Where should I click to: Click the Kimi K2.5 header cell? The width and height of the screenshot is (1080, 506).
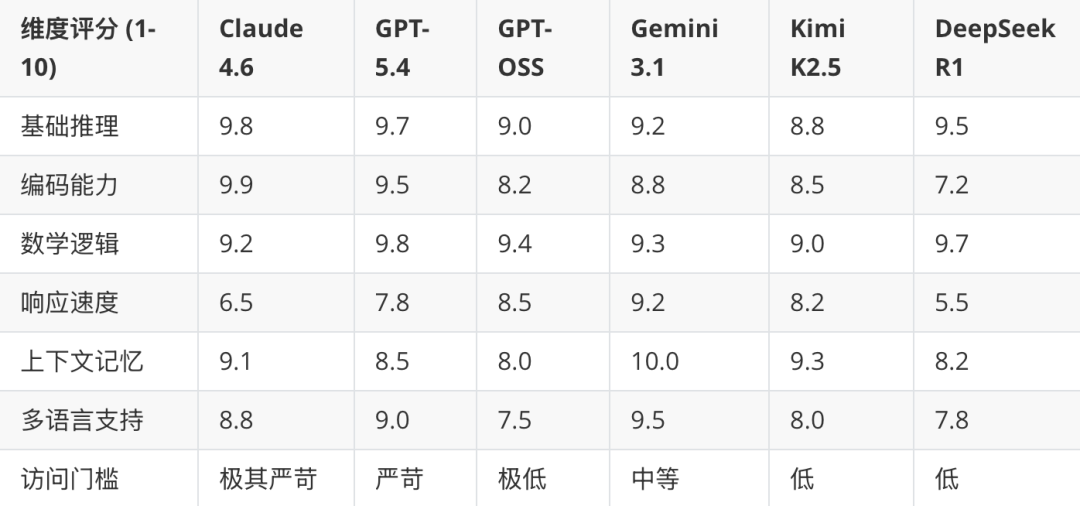point(841,48)
